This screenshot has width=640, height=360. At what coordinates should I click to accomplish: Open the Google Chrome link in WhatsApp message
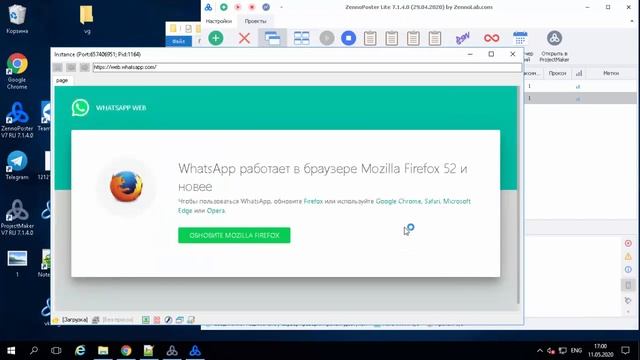click(398, 201)
